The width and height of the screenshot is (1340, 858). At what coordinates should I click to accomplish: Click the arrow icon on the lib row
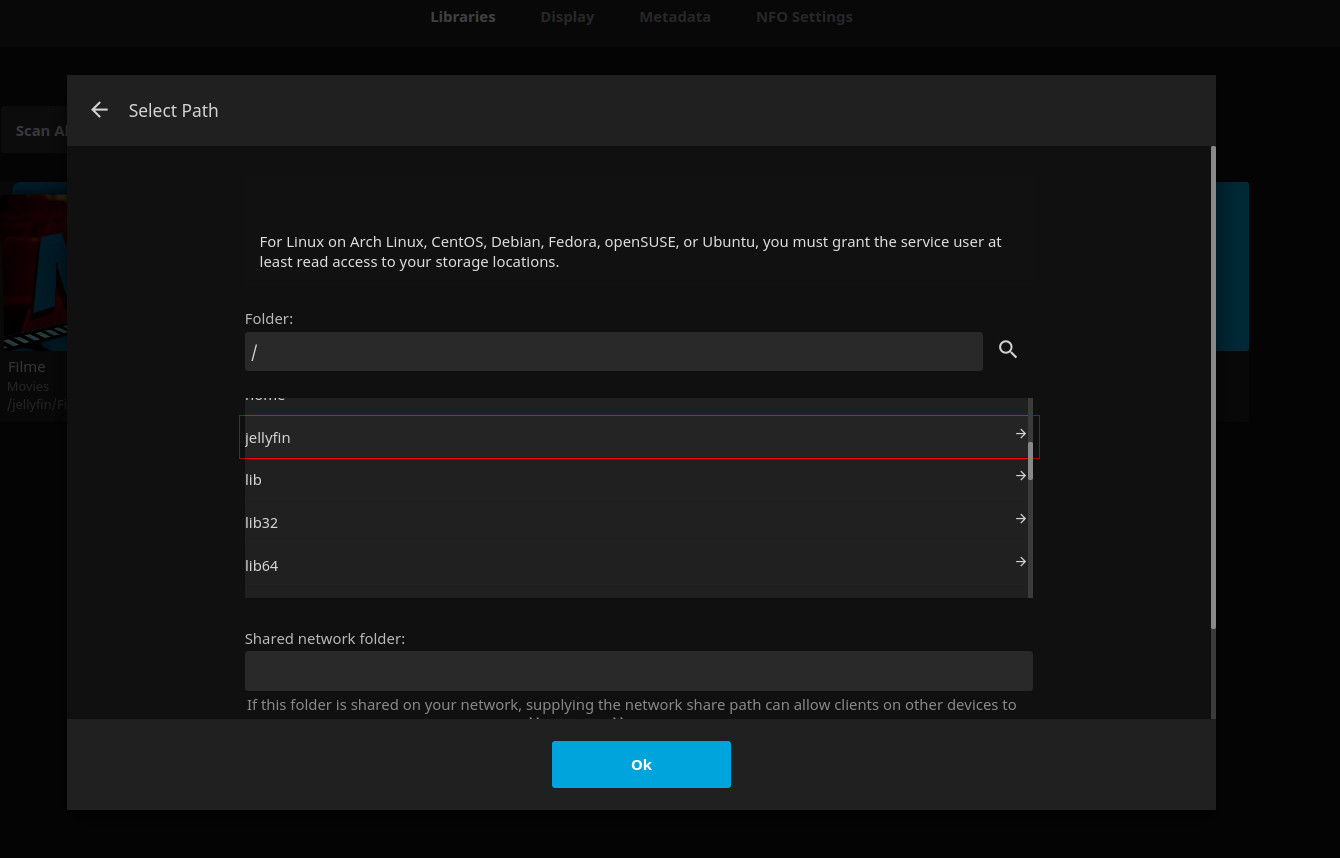click(x=1020, y=476)
